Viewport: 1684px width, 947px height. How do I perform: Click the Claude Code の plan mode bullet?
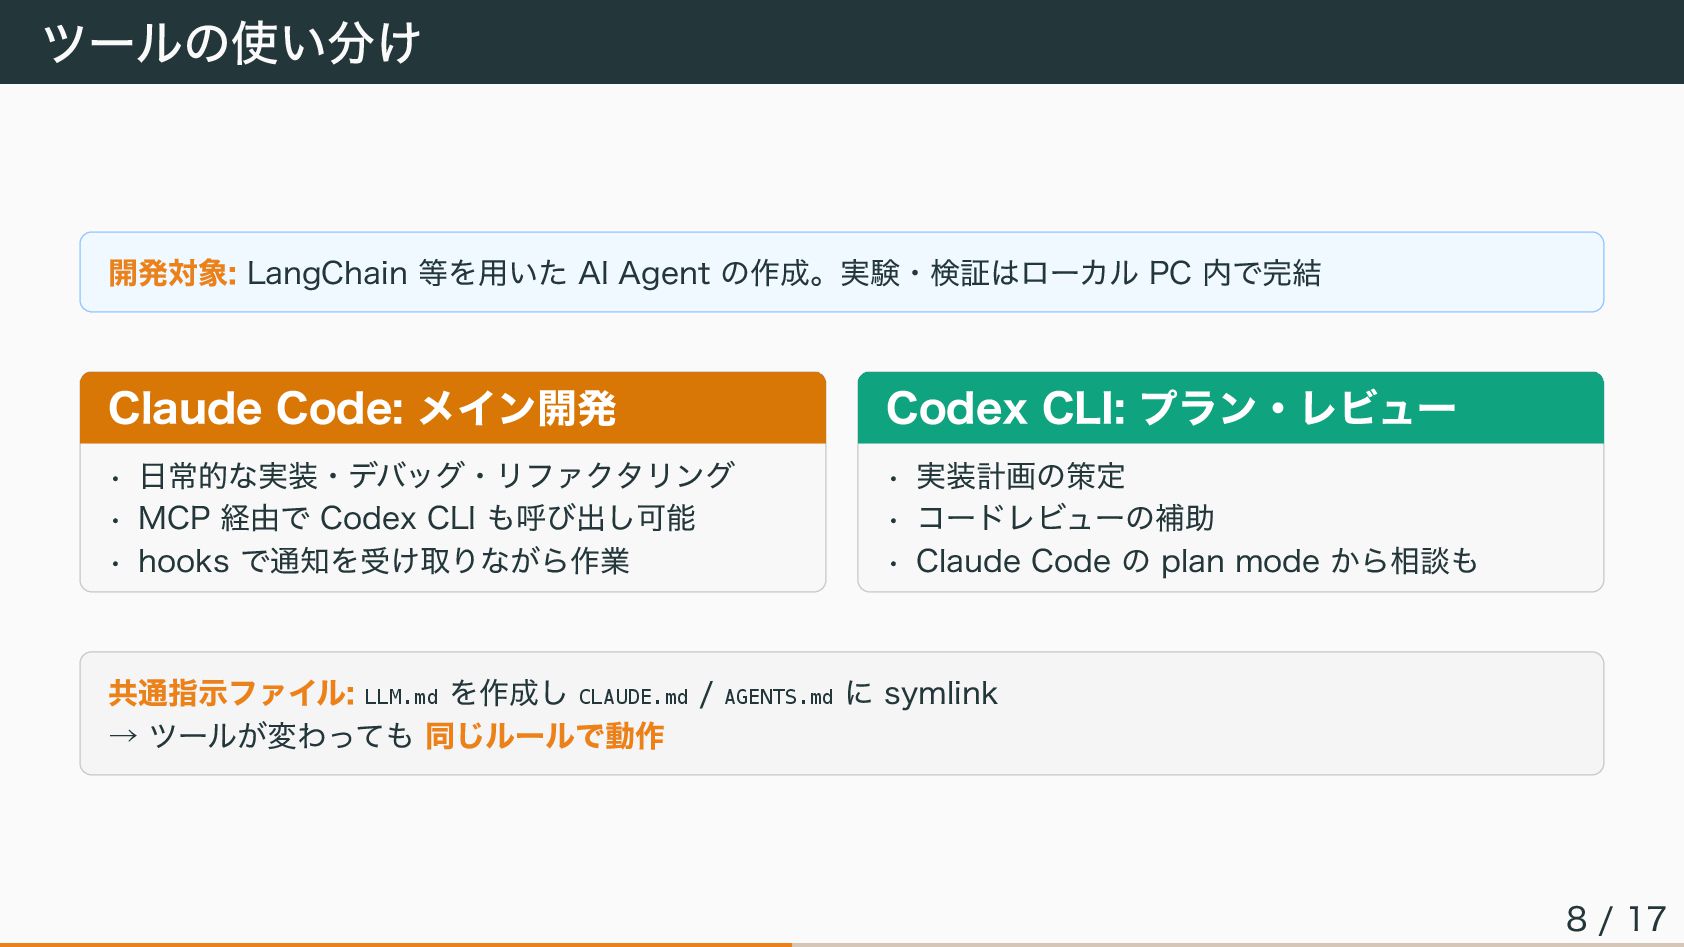1196,561
